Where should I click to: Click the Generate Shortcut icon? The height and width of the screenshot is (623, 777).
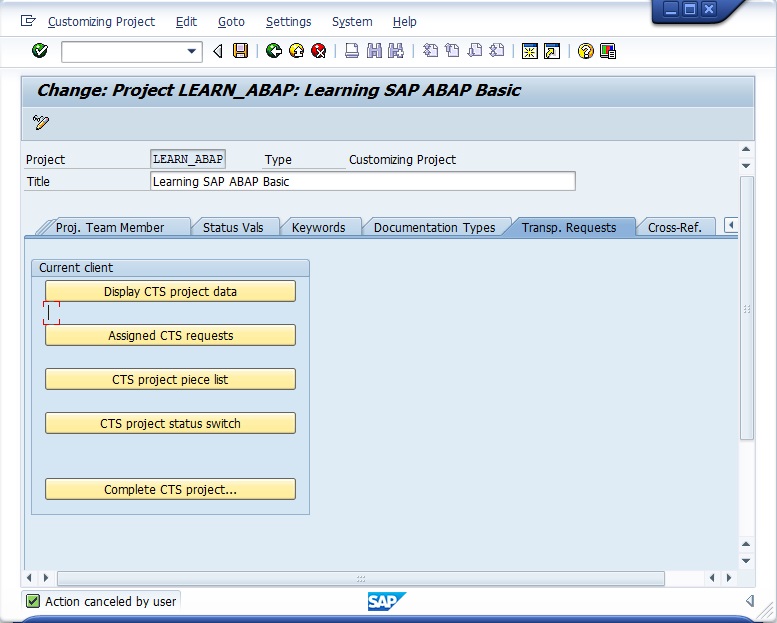click(552, 51)
